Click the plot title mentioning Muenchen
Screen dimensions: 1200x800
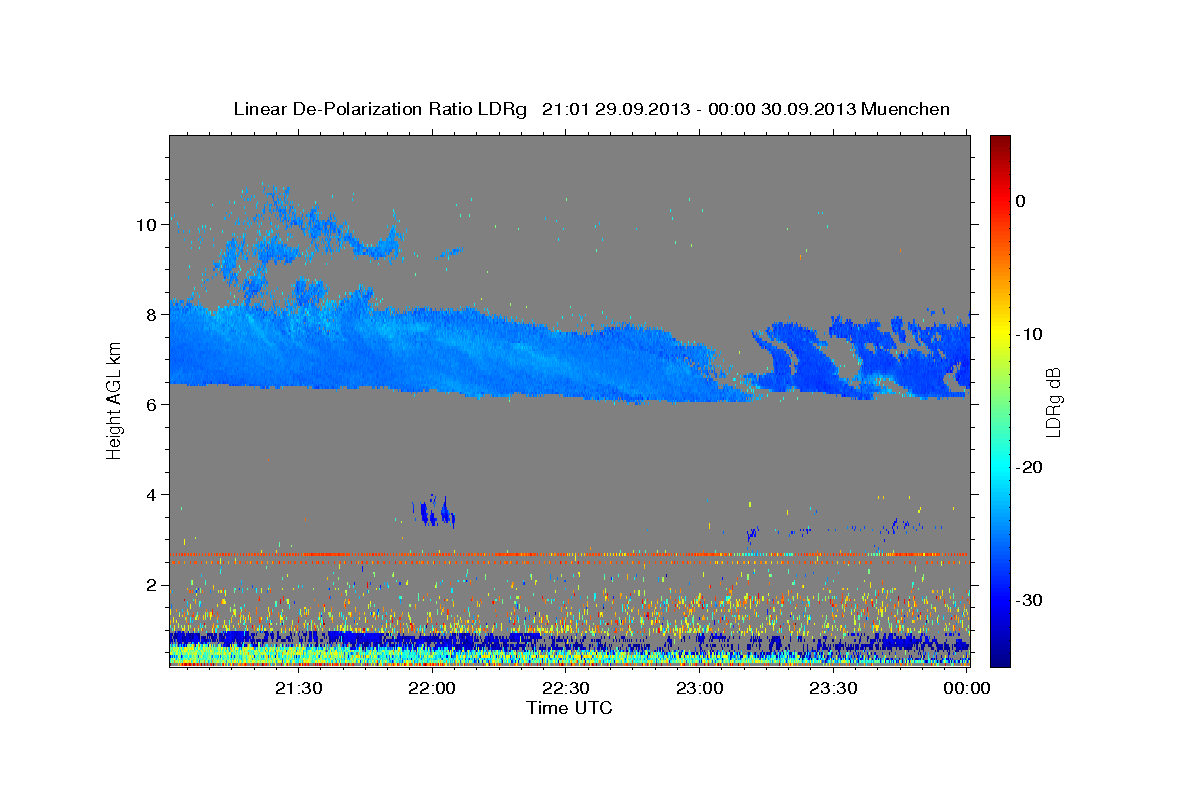(x=591, y=109)
